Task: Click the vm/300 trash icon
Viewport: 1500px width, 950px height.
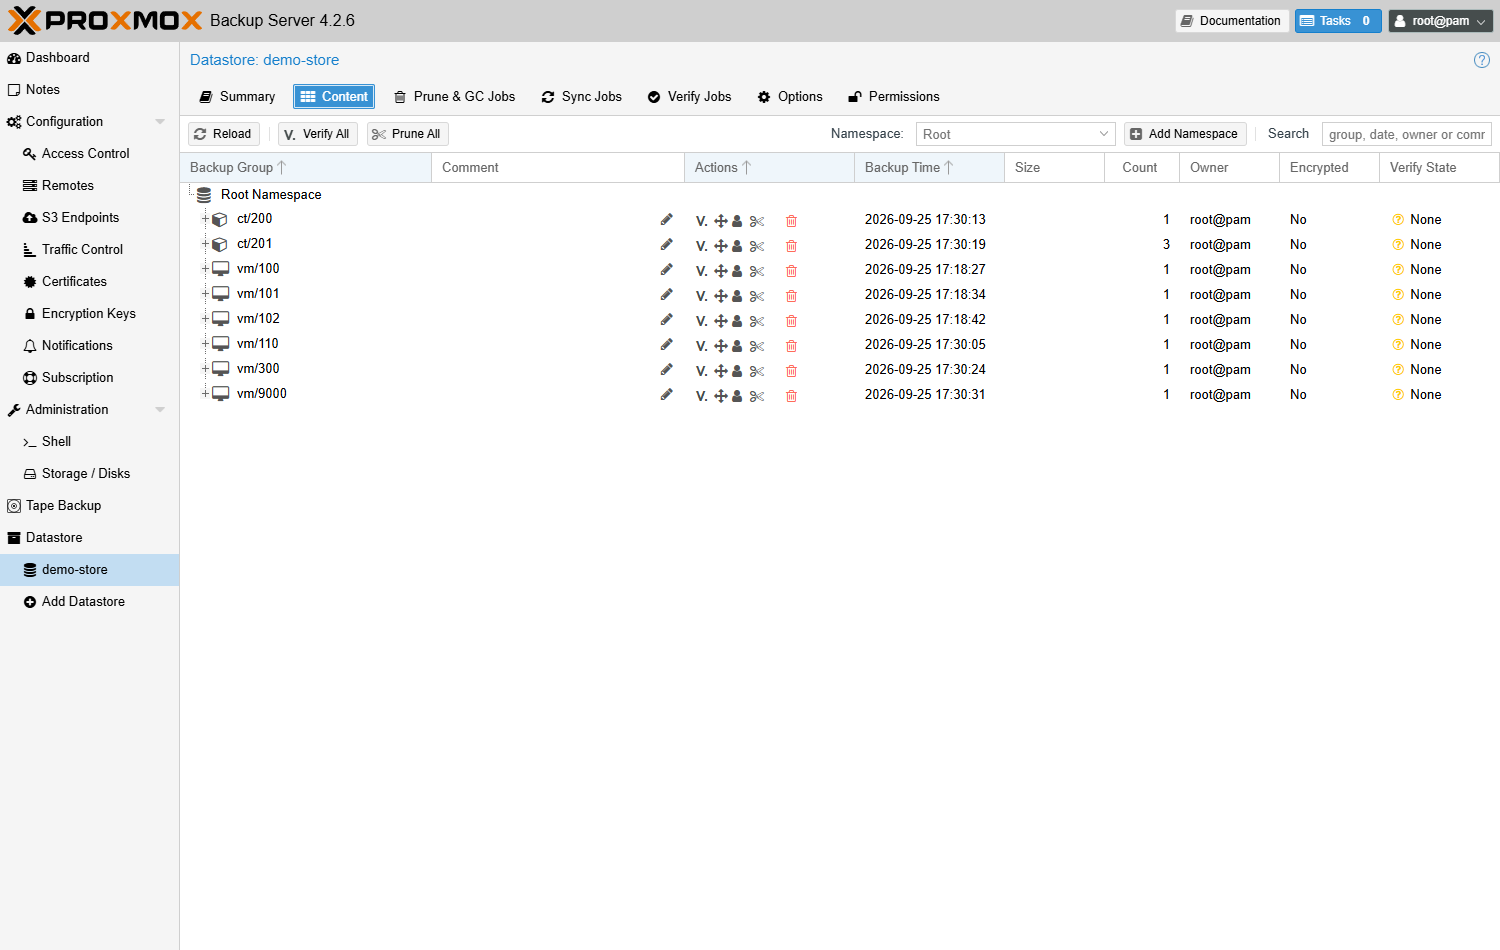Action: (791, 371)
